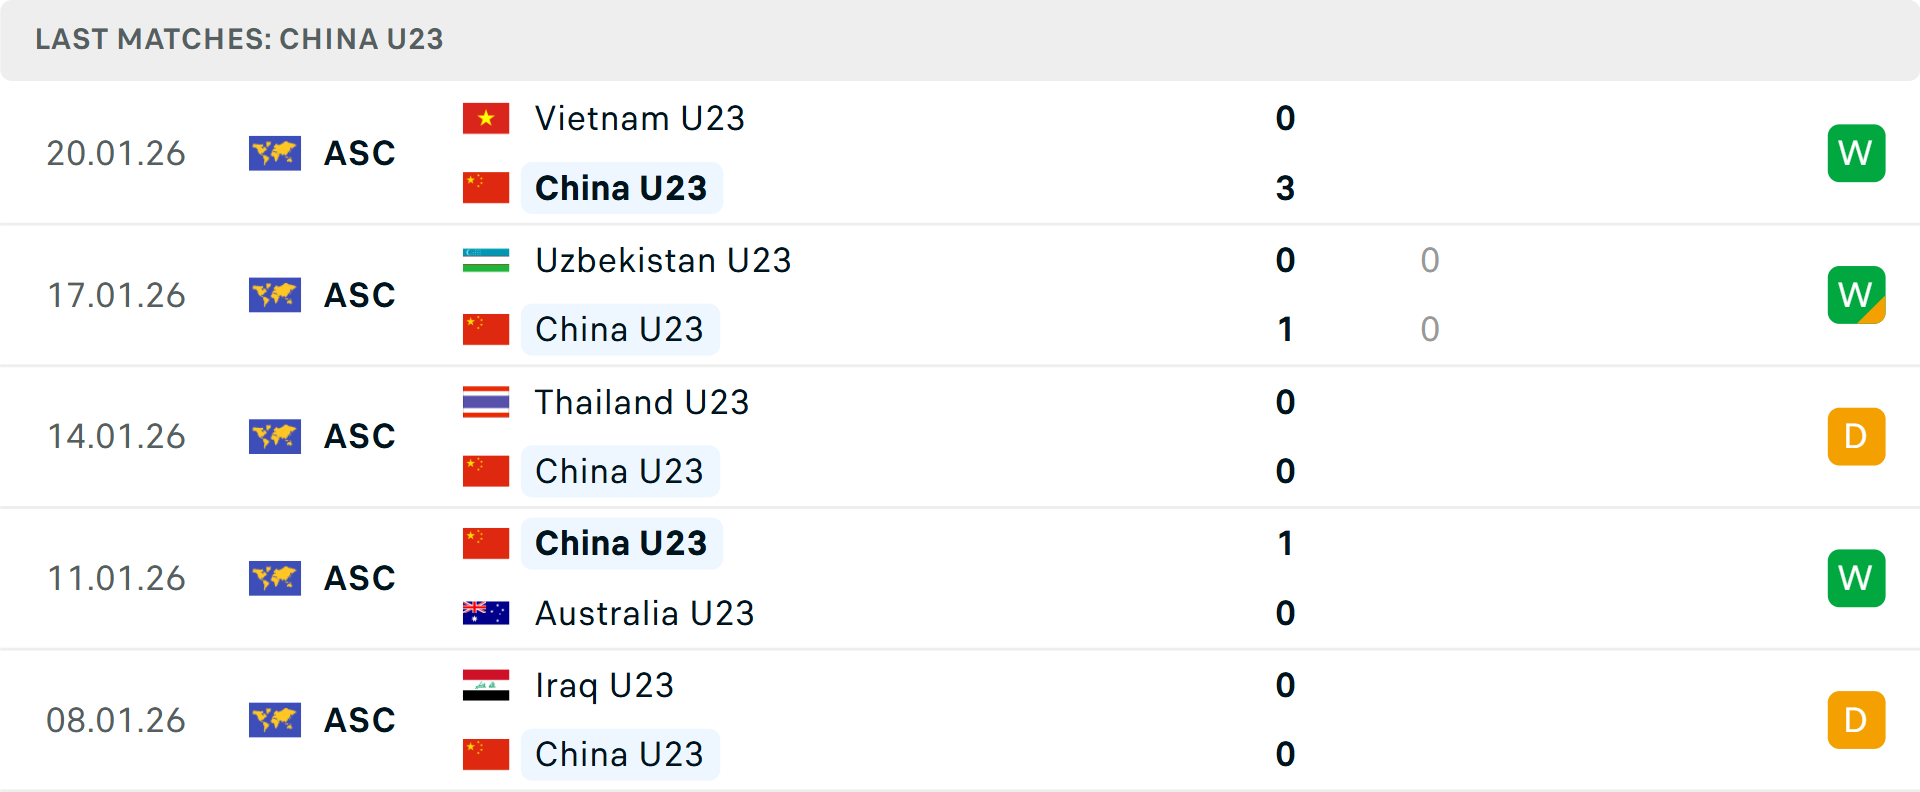Click the draw badge for Iraq match
Viewport: 1920px width, 792px height.
(x=1856, y=720)
